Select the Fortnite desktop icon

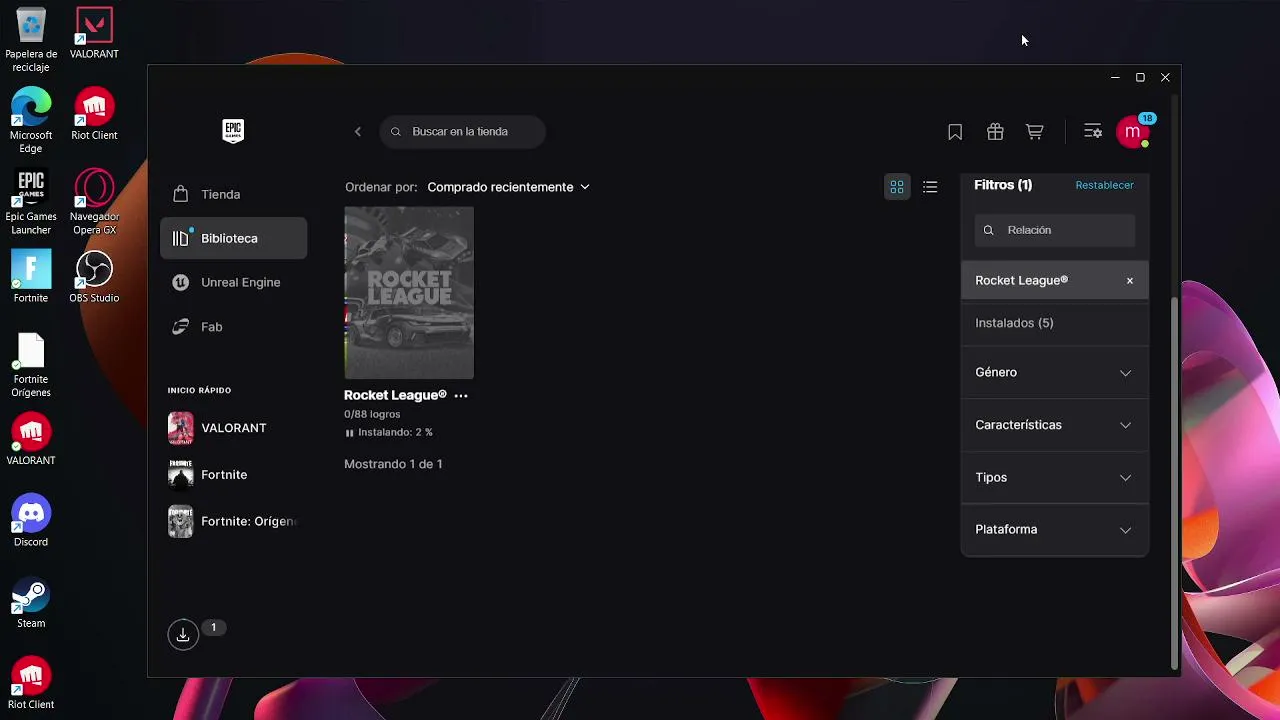tap(31, 277)
